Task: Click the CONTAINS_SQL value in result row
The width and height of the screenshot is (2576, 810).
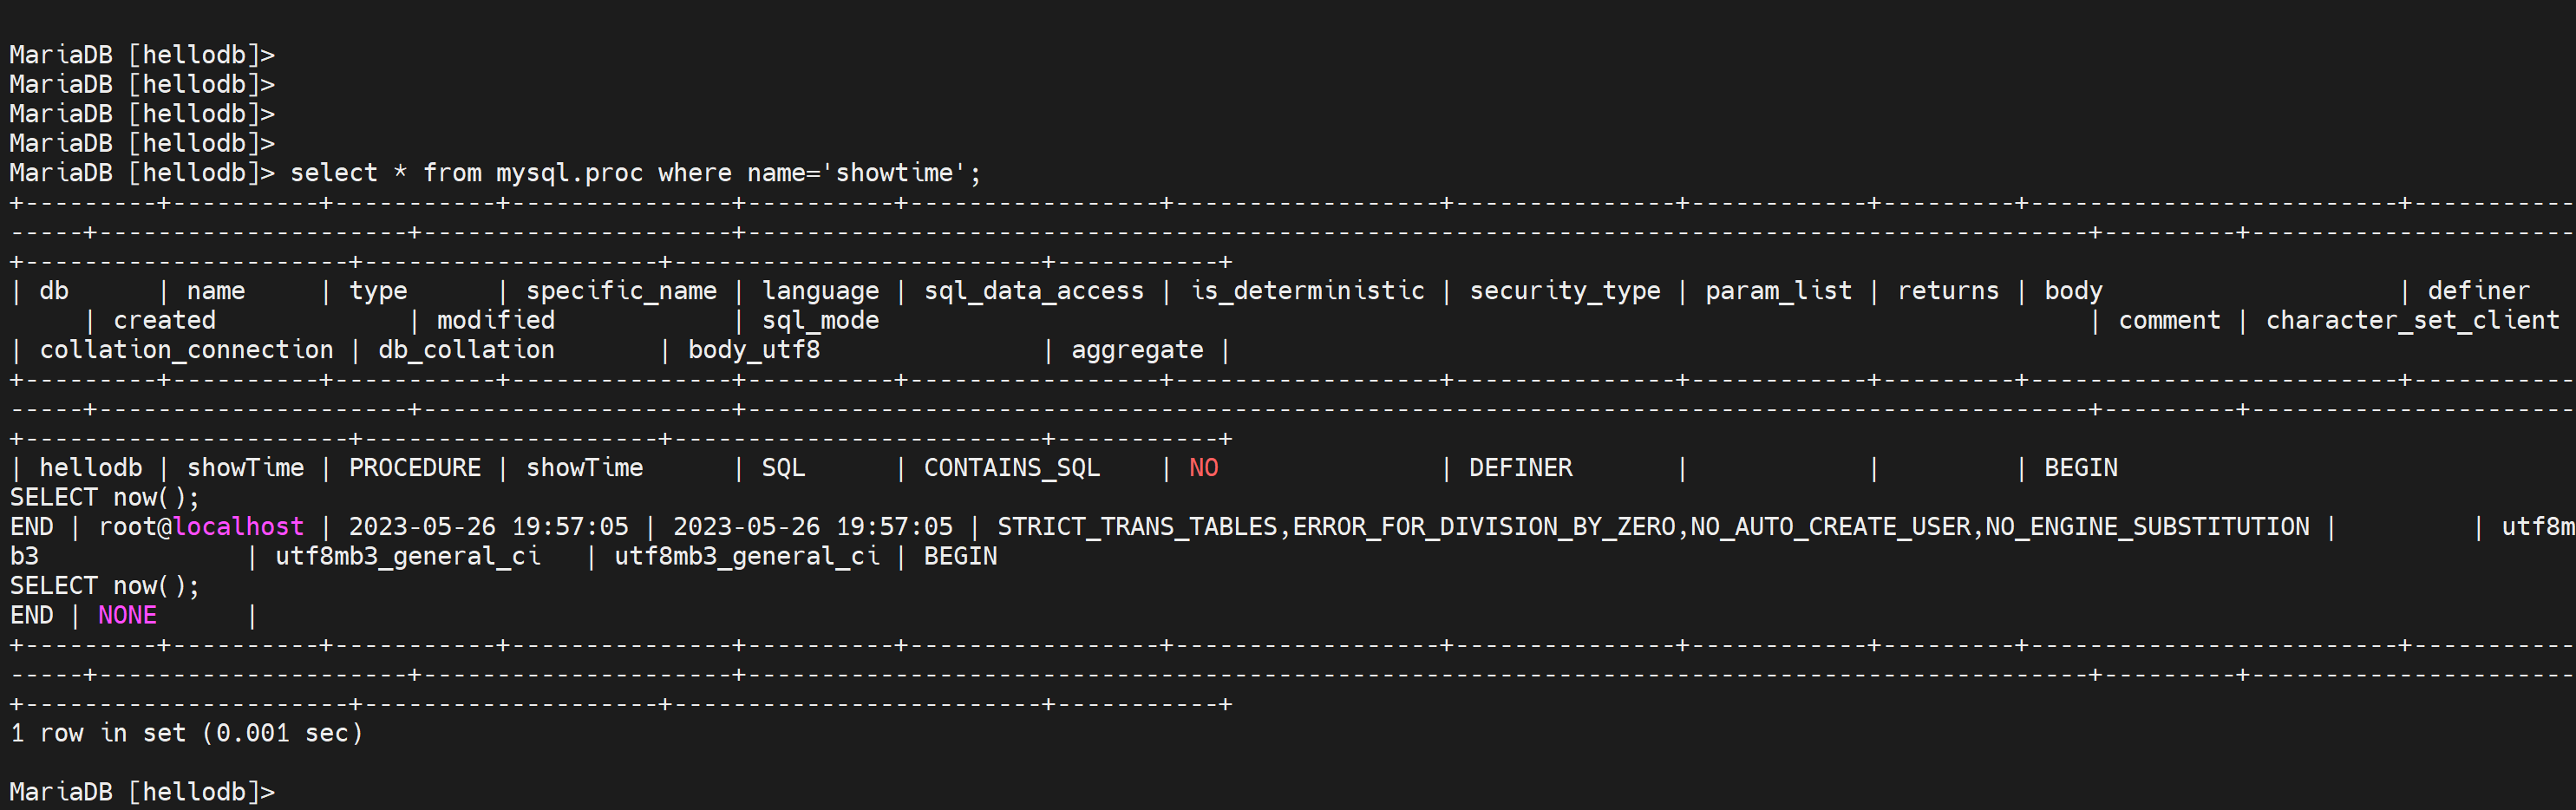Action: 1011,468
